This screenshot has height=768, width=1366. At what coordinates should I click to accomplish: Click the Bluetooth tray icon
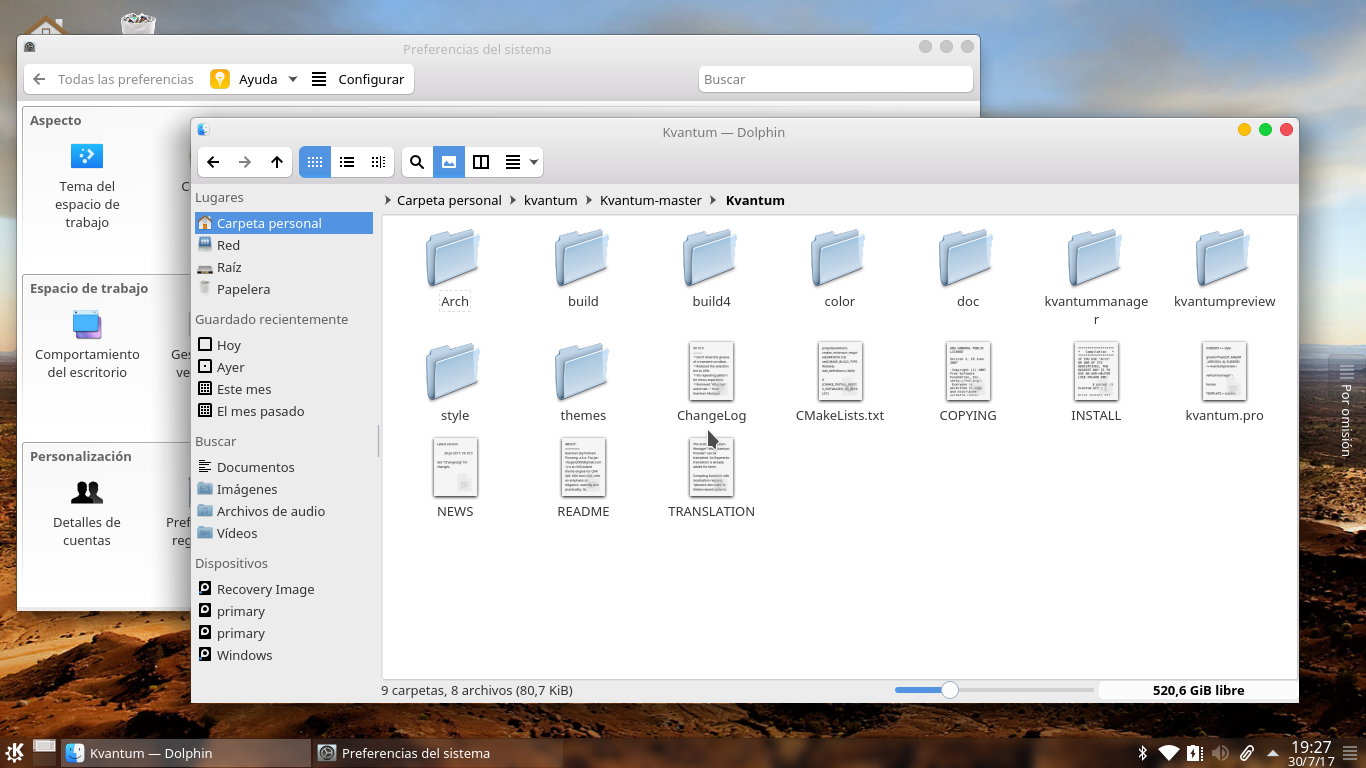pos(1142,753)
